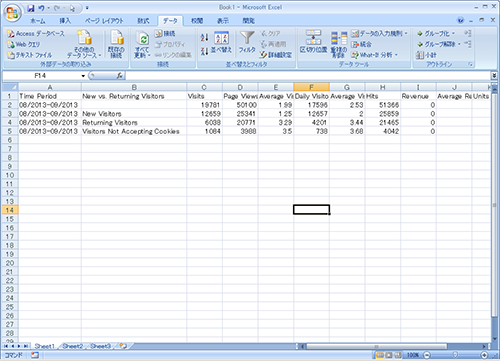This screenshot has width=500, height=361.
Task: Switch to the Sheet2 tab
Action: tap(73, 346)
